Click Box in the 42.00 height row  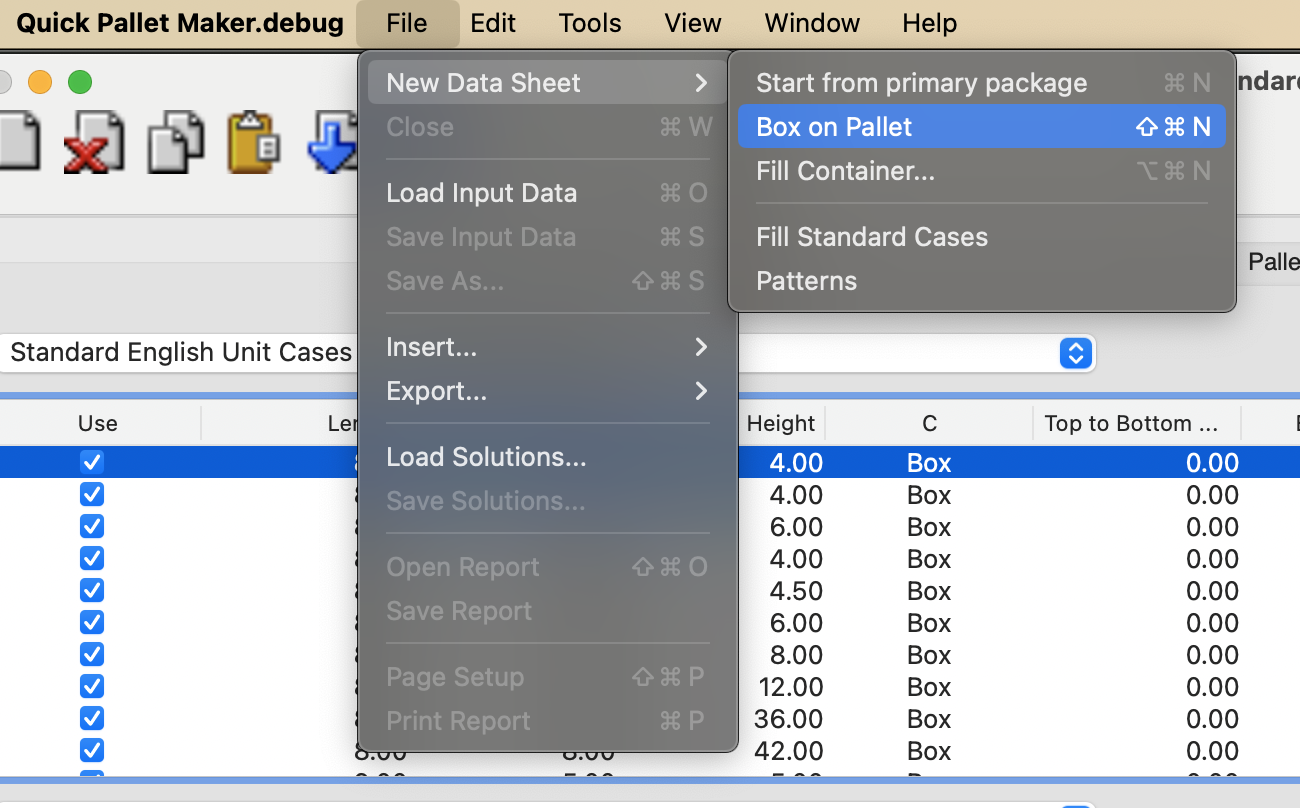point(929,751)
